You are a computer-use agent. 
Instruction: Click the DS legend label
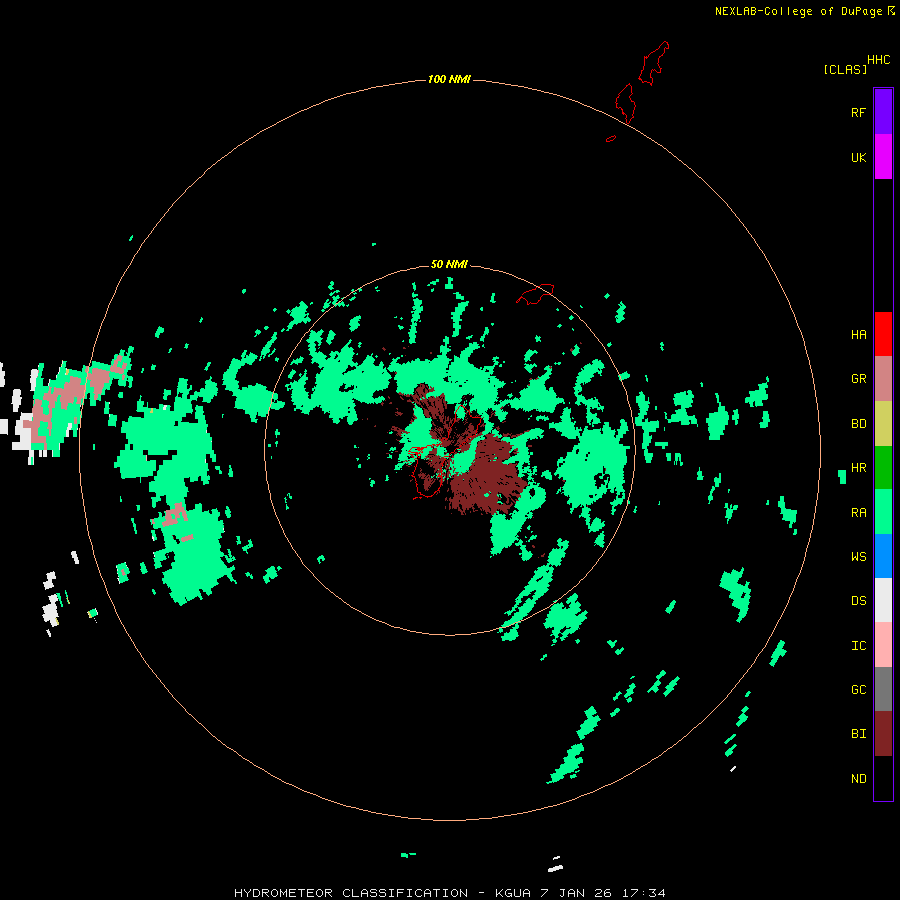(x=858, y=601)
